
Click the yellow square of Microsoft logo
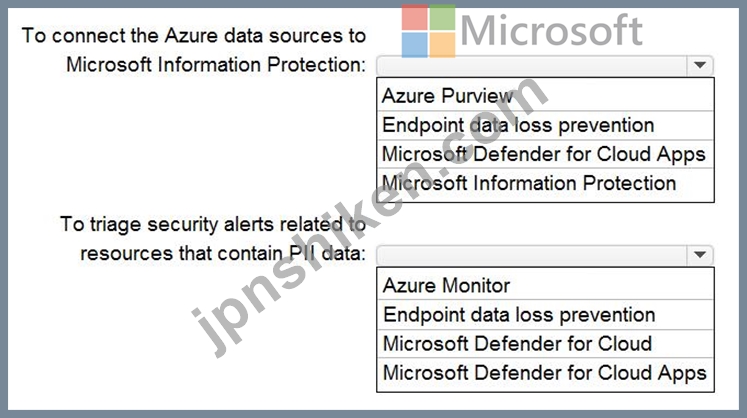(443, 45)
